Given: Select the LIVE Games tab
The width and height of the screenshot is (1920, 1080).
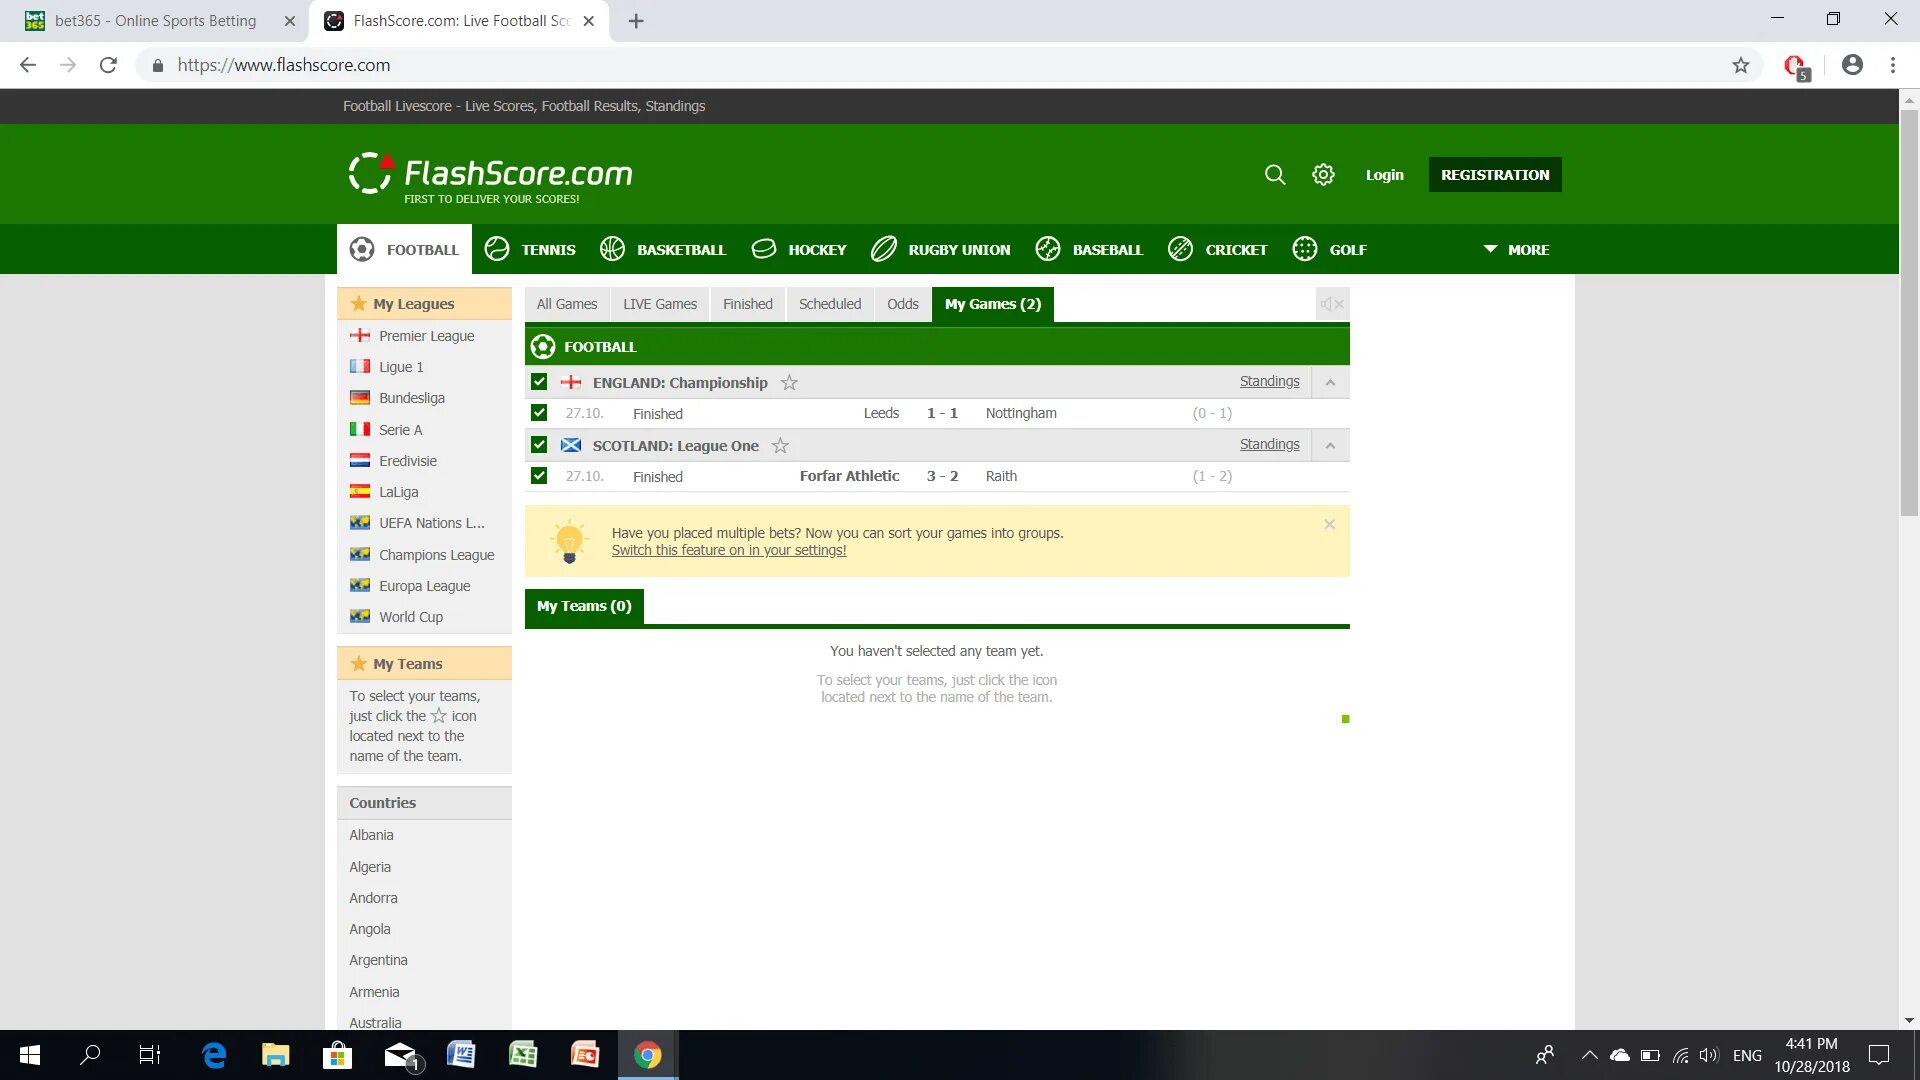Looking at the screenshot, I should (x=659, y=303).
